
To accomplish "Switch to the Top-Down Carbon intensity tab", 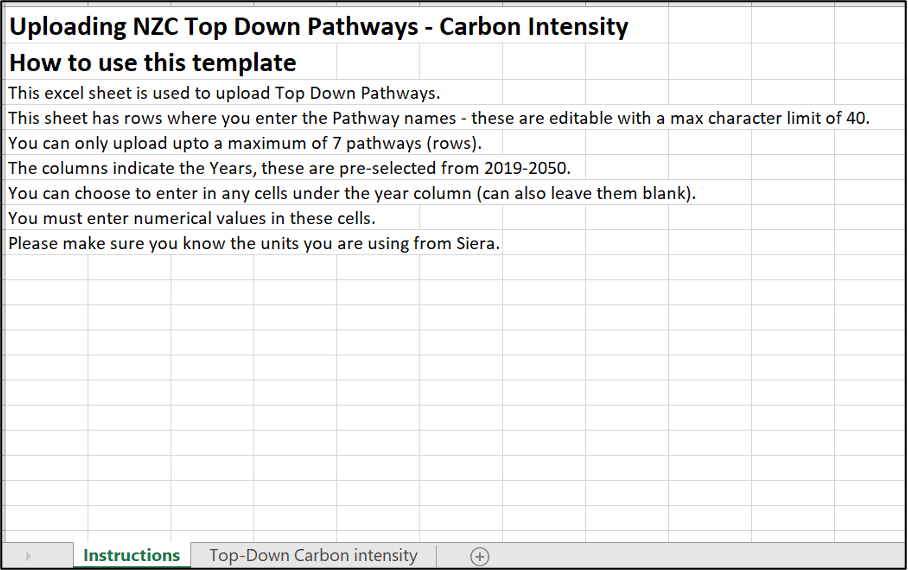I will pyautogui.click(x=313, y=556).
